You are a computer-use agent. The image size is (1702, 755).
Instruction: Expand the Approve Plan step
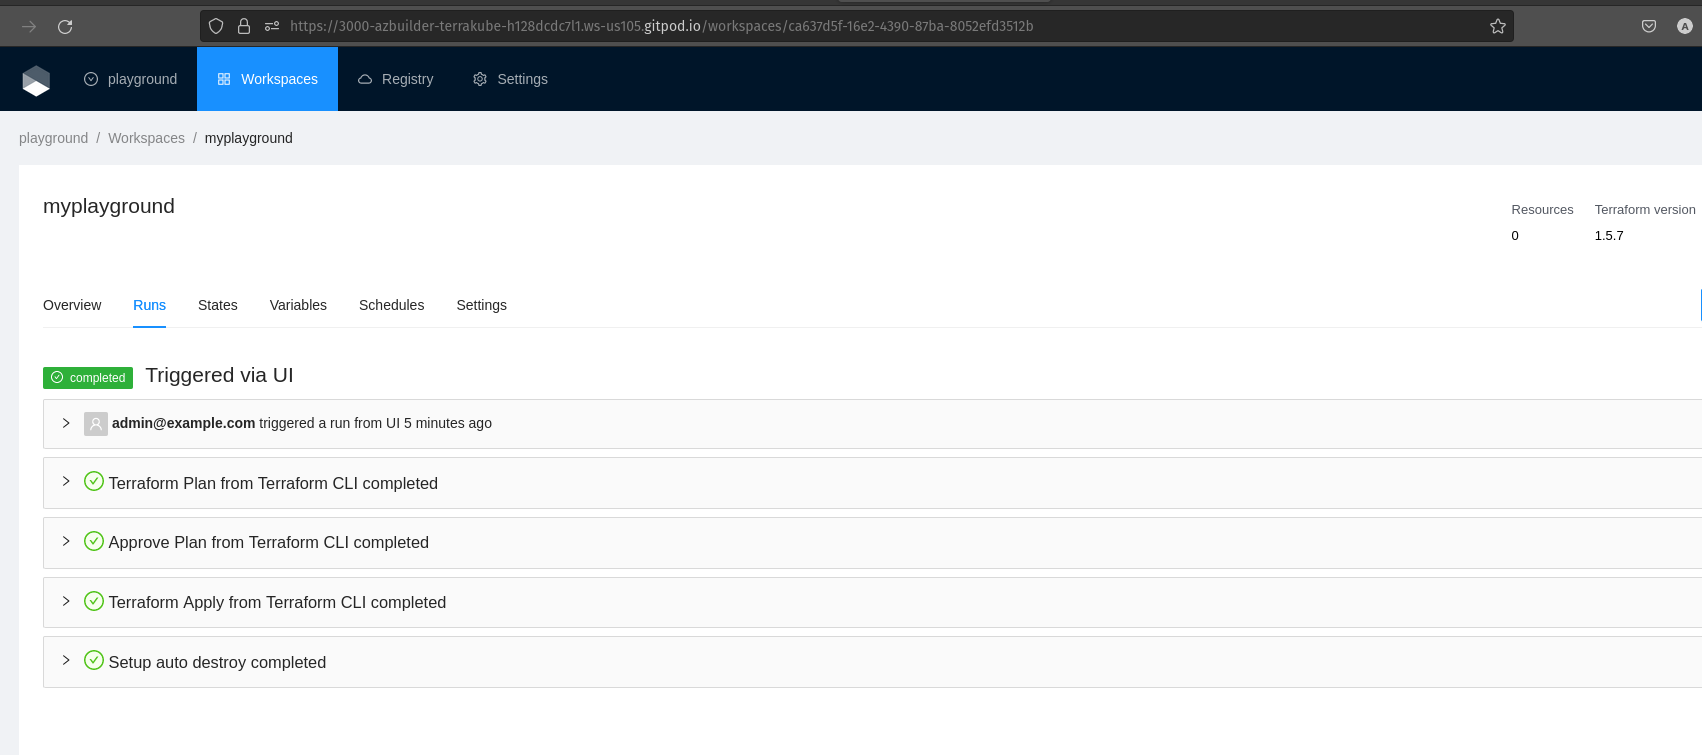66,542
